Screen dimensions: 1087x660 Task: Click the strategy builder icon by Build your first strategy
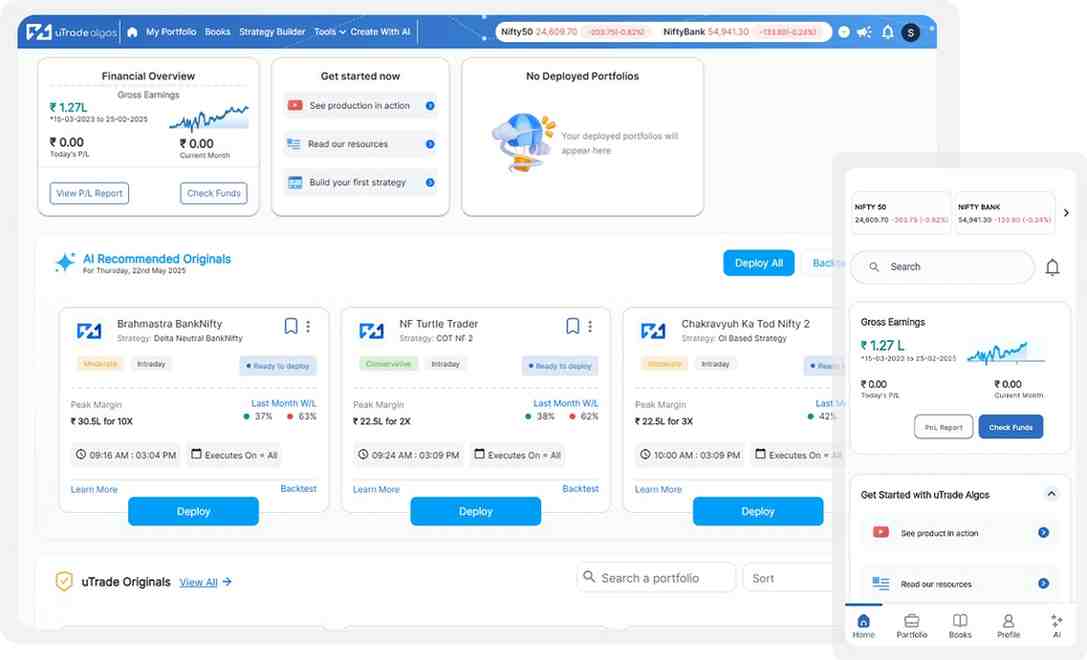pos(295,182)
